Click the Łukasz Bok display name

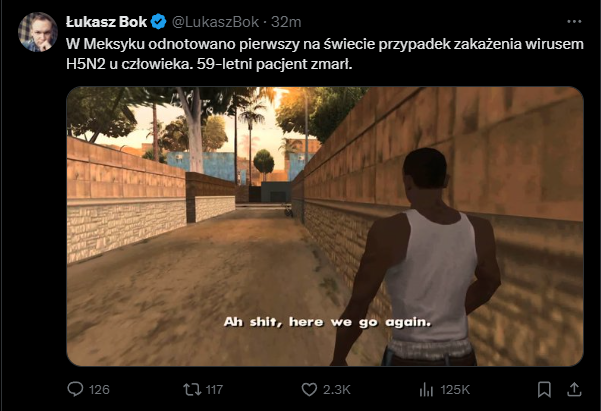point(106,22)
